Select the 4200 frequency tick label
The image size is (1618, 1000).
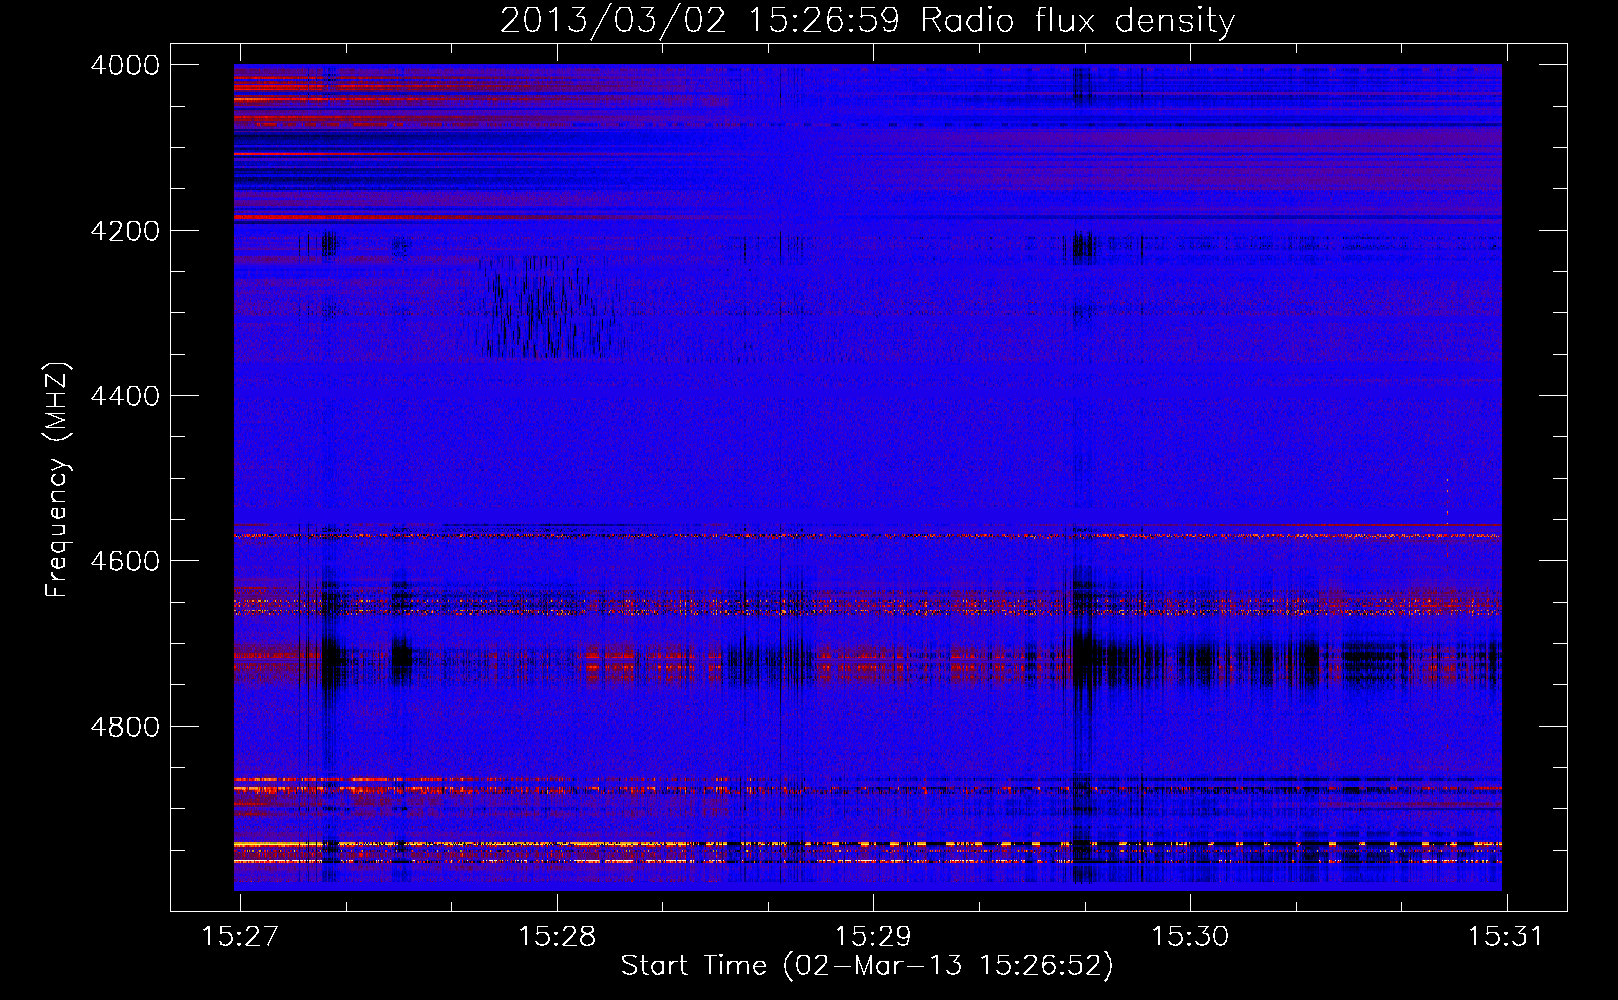(x=125, y=231)
